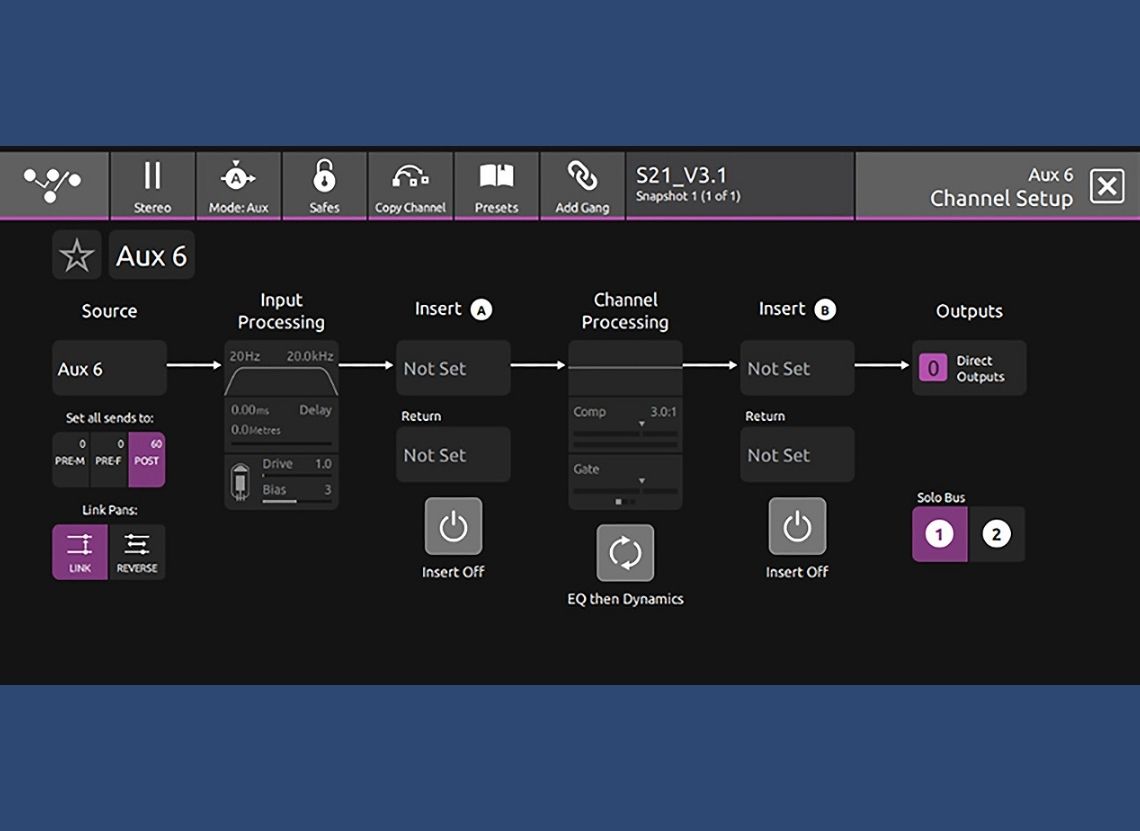1140x831 pixels.
Task: Click the signal routing icon at top-left
Action: (53, 185)
